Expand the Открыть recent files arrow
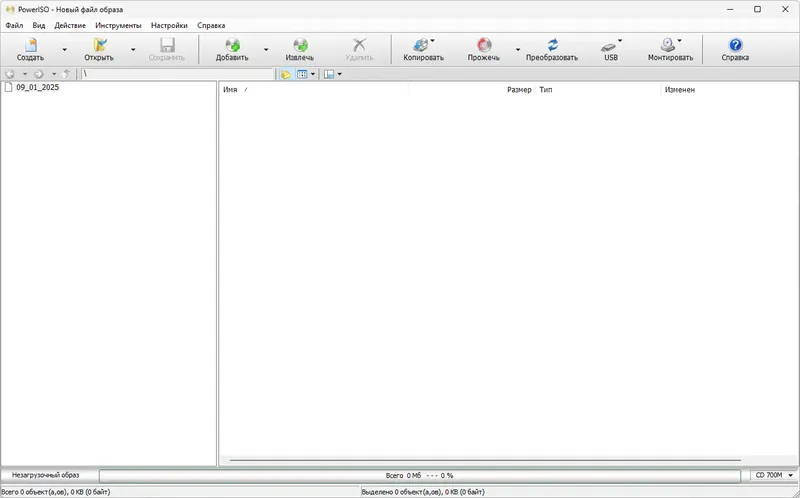 point(133,49)
